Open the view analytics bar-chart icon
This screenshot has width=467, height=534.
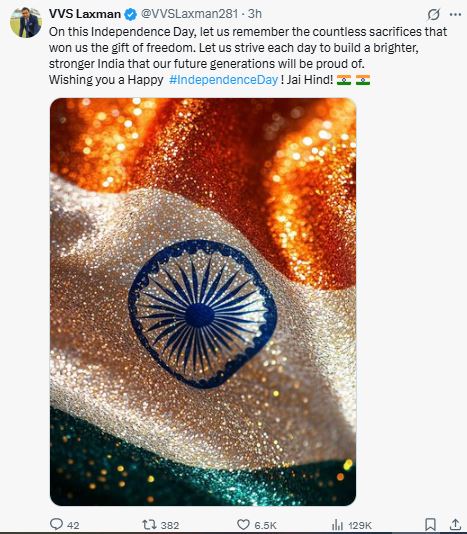coord(337,524)
